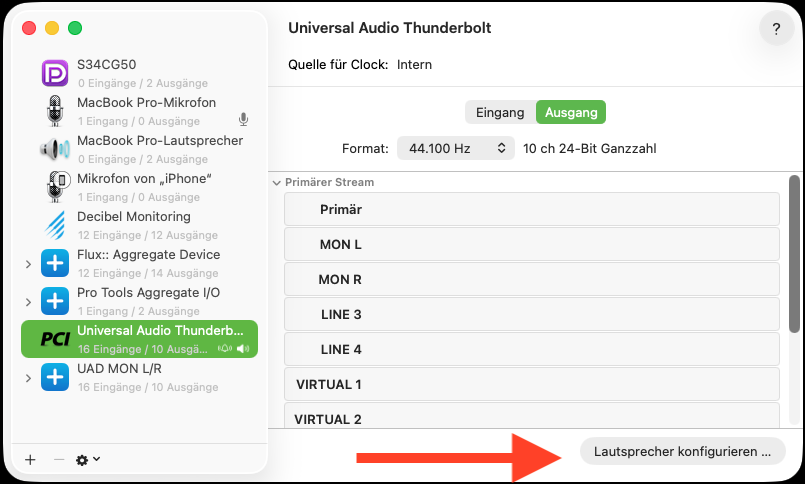Click the UAD MON L/R aggregate icon
Viewport: 805px width, 484px height.
coord(54,377)
